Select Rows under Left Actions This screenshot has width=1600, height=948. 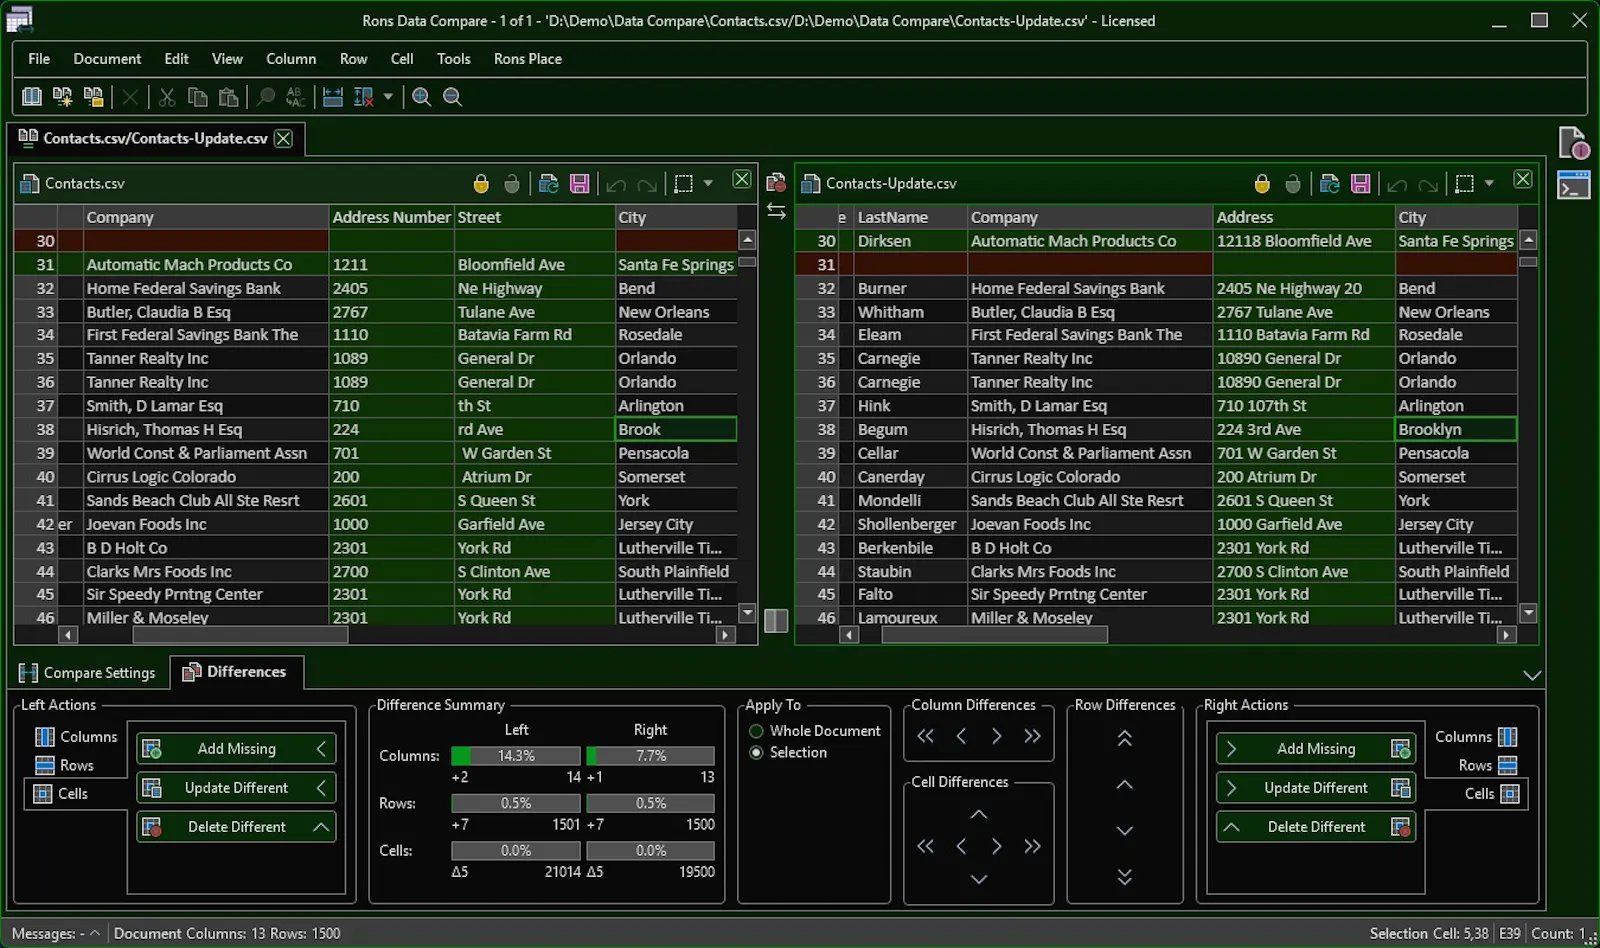point(65,765)
